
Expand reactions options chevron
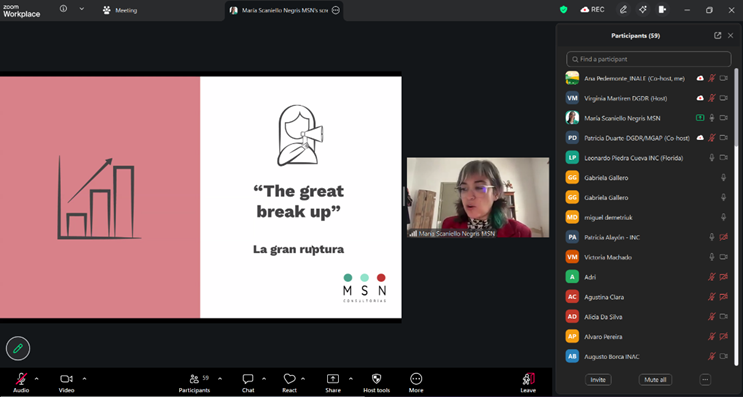(x=303, y=379)
